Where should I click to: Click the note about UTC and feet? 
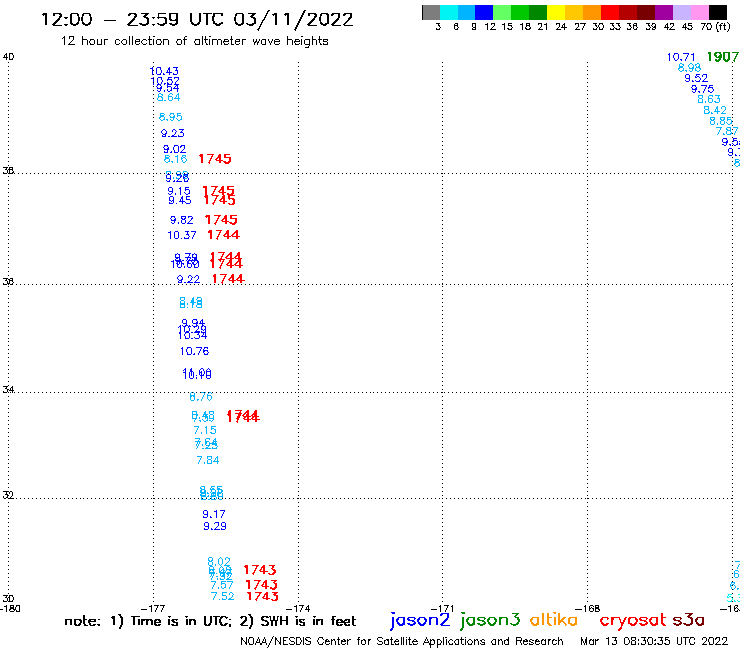coord(210,621)
